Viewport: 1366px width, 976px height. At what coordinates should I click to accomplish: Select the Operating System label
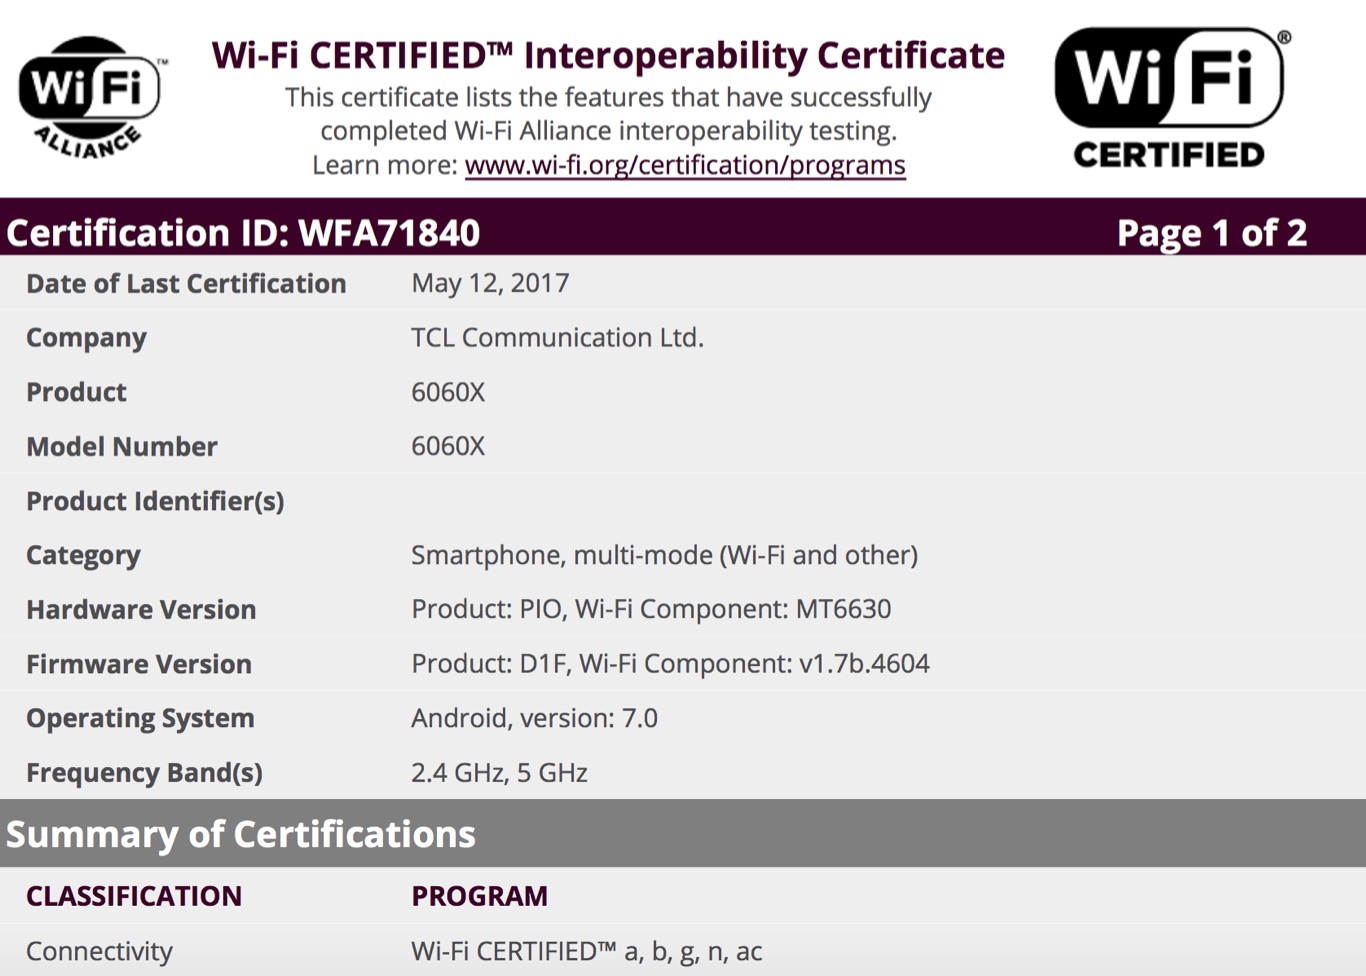coord(140,719)
